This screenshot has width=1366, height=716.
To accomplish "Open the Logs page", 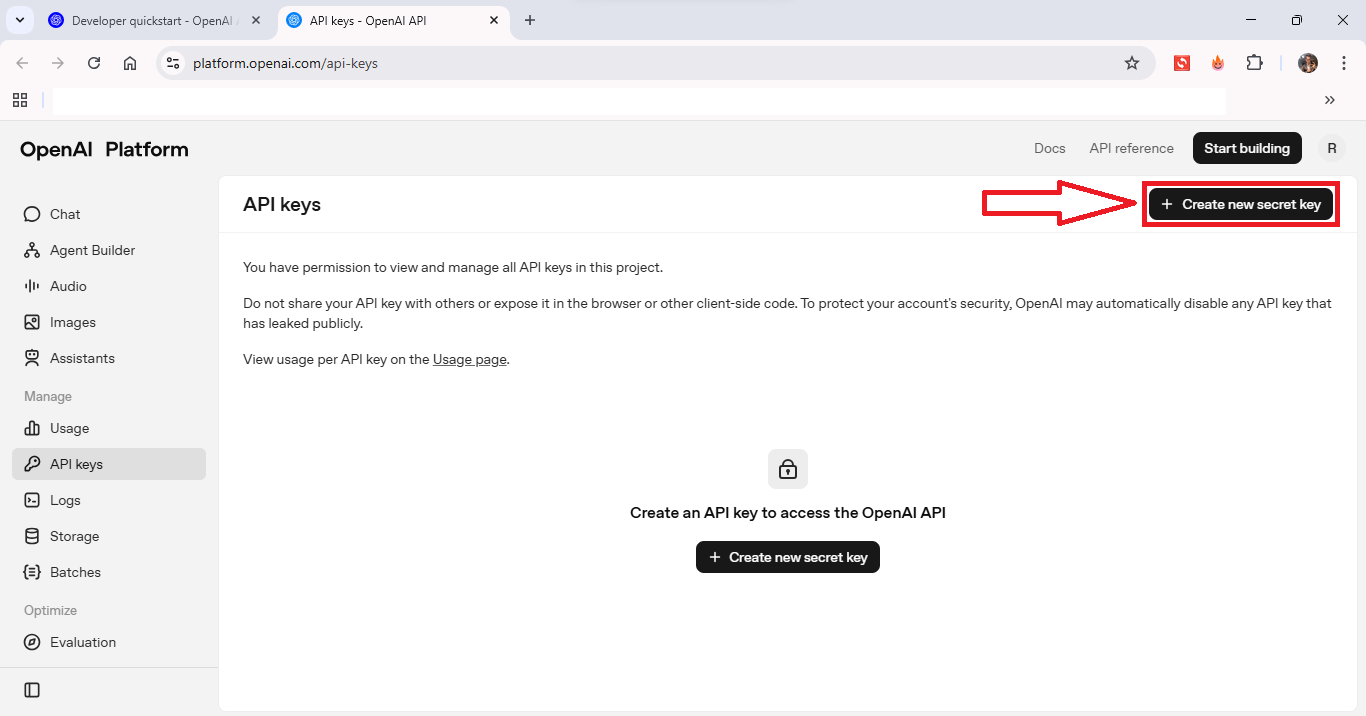I will (x=65, y=500).
